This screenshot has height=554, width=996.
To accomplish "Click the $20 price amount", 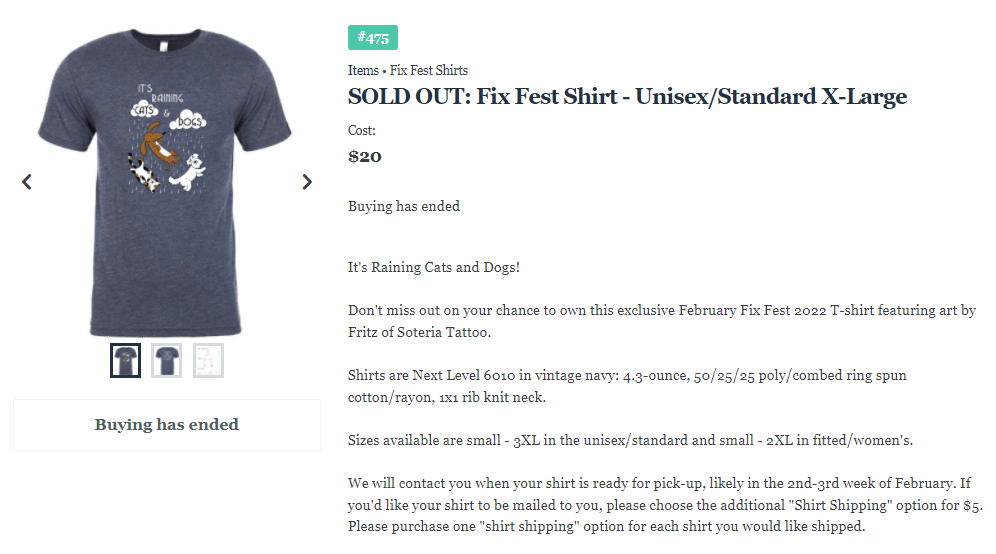I will (365, 156).
